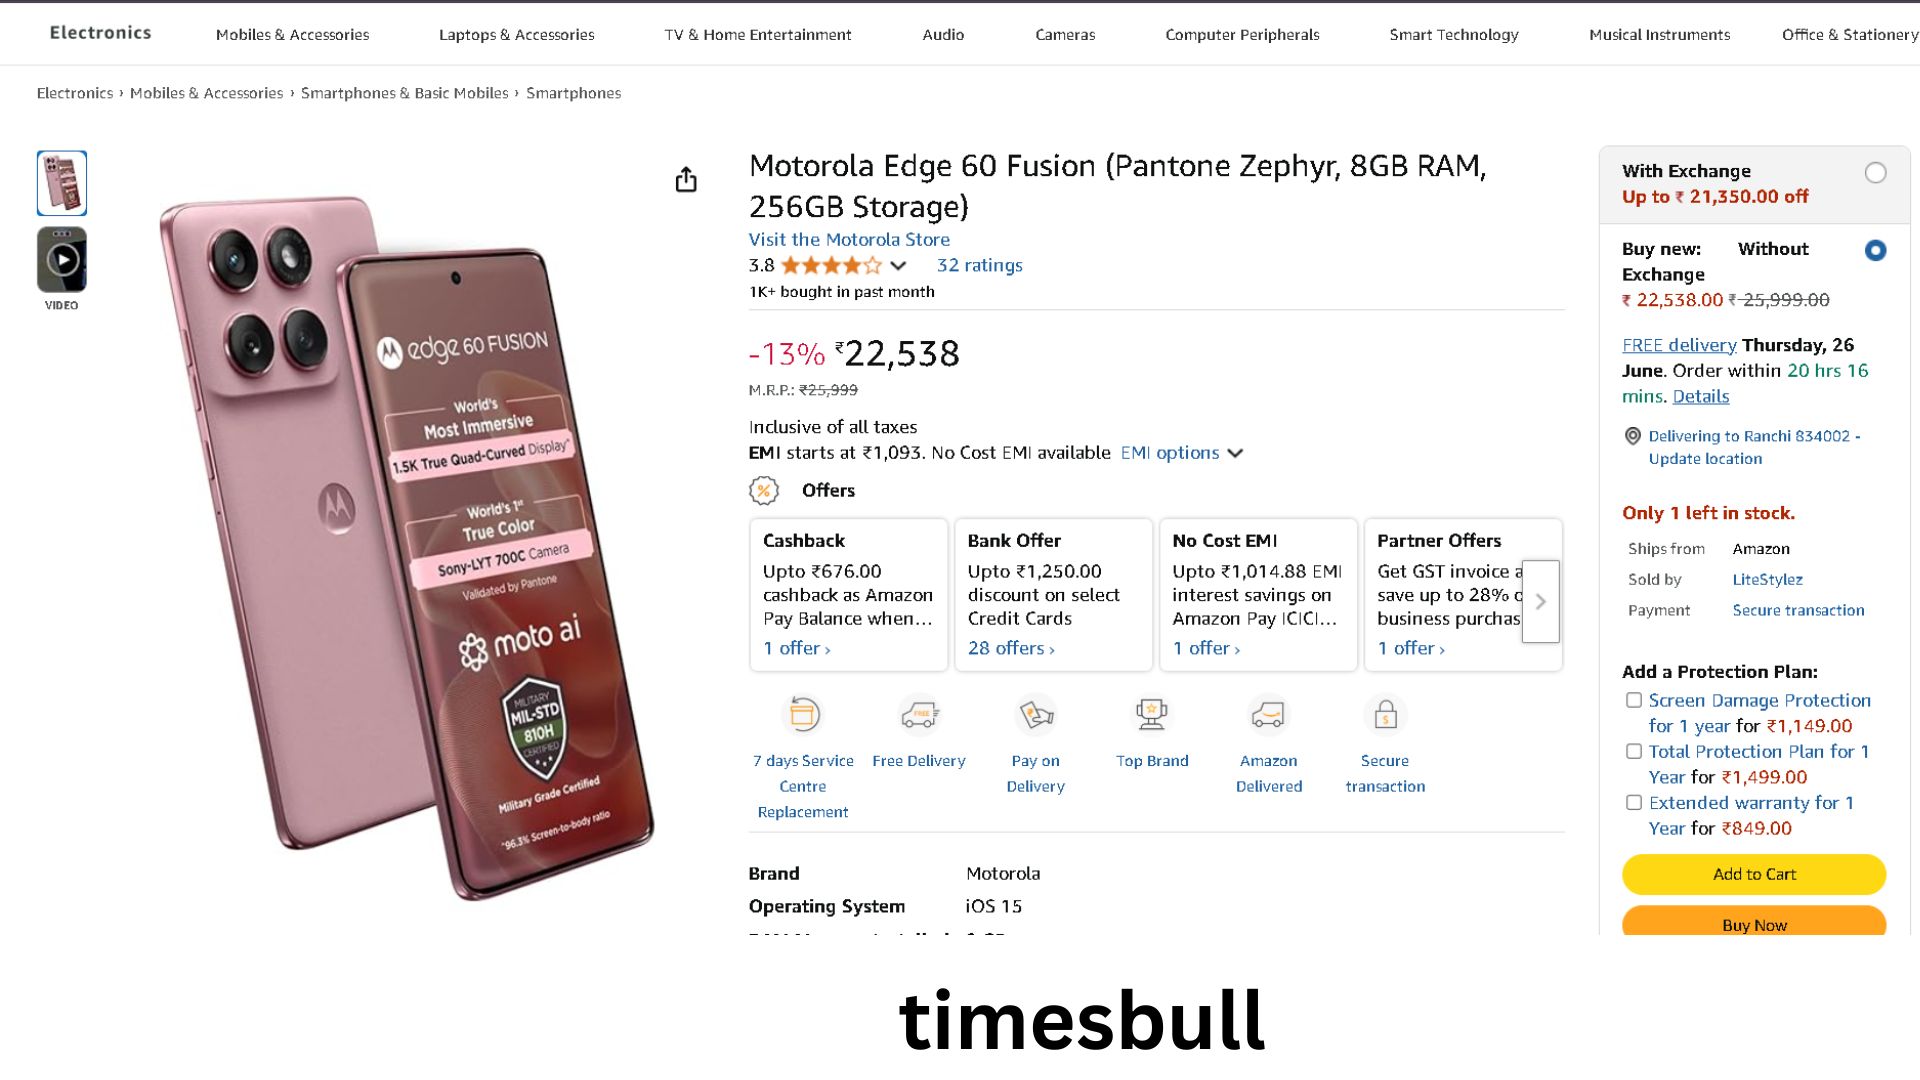Click the Amazon Delivered icon
1920x1080 pixels.
(x=1268, y=714)
